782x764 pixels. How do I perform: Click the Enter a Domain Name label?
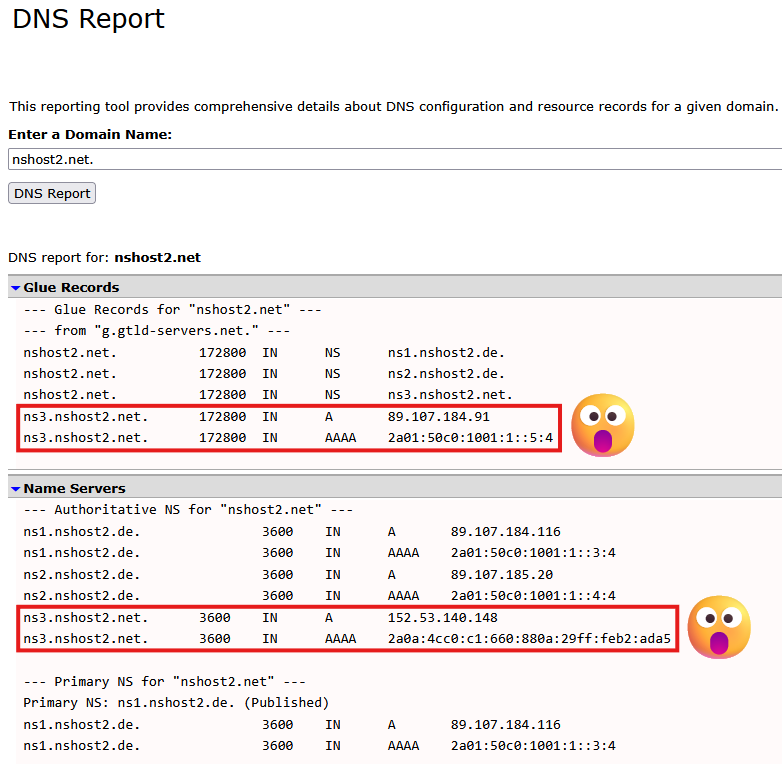pos(90,135)
